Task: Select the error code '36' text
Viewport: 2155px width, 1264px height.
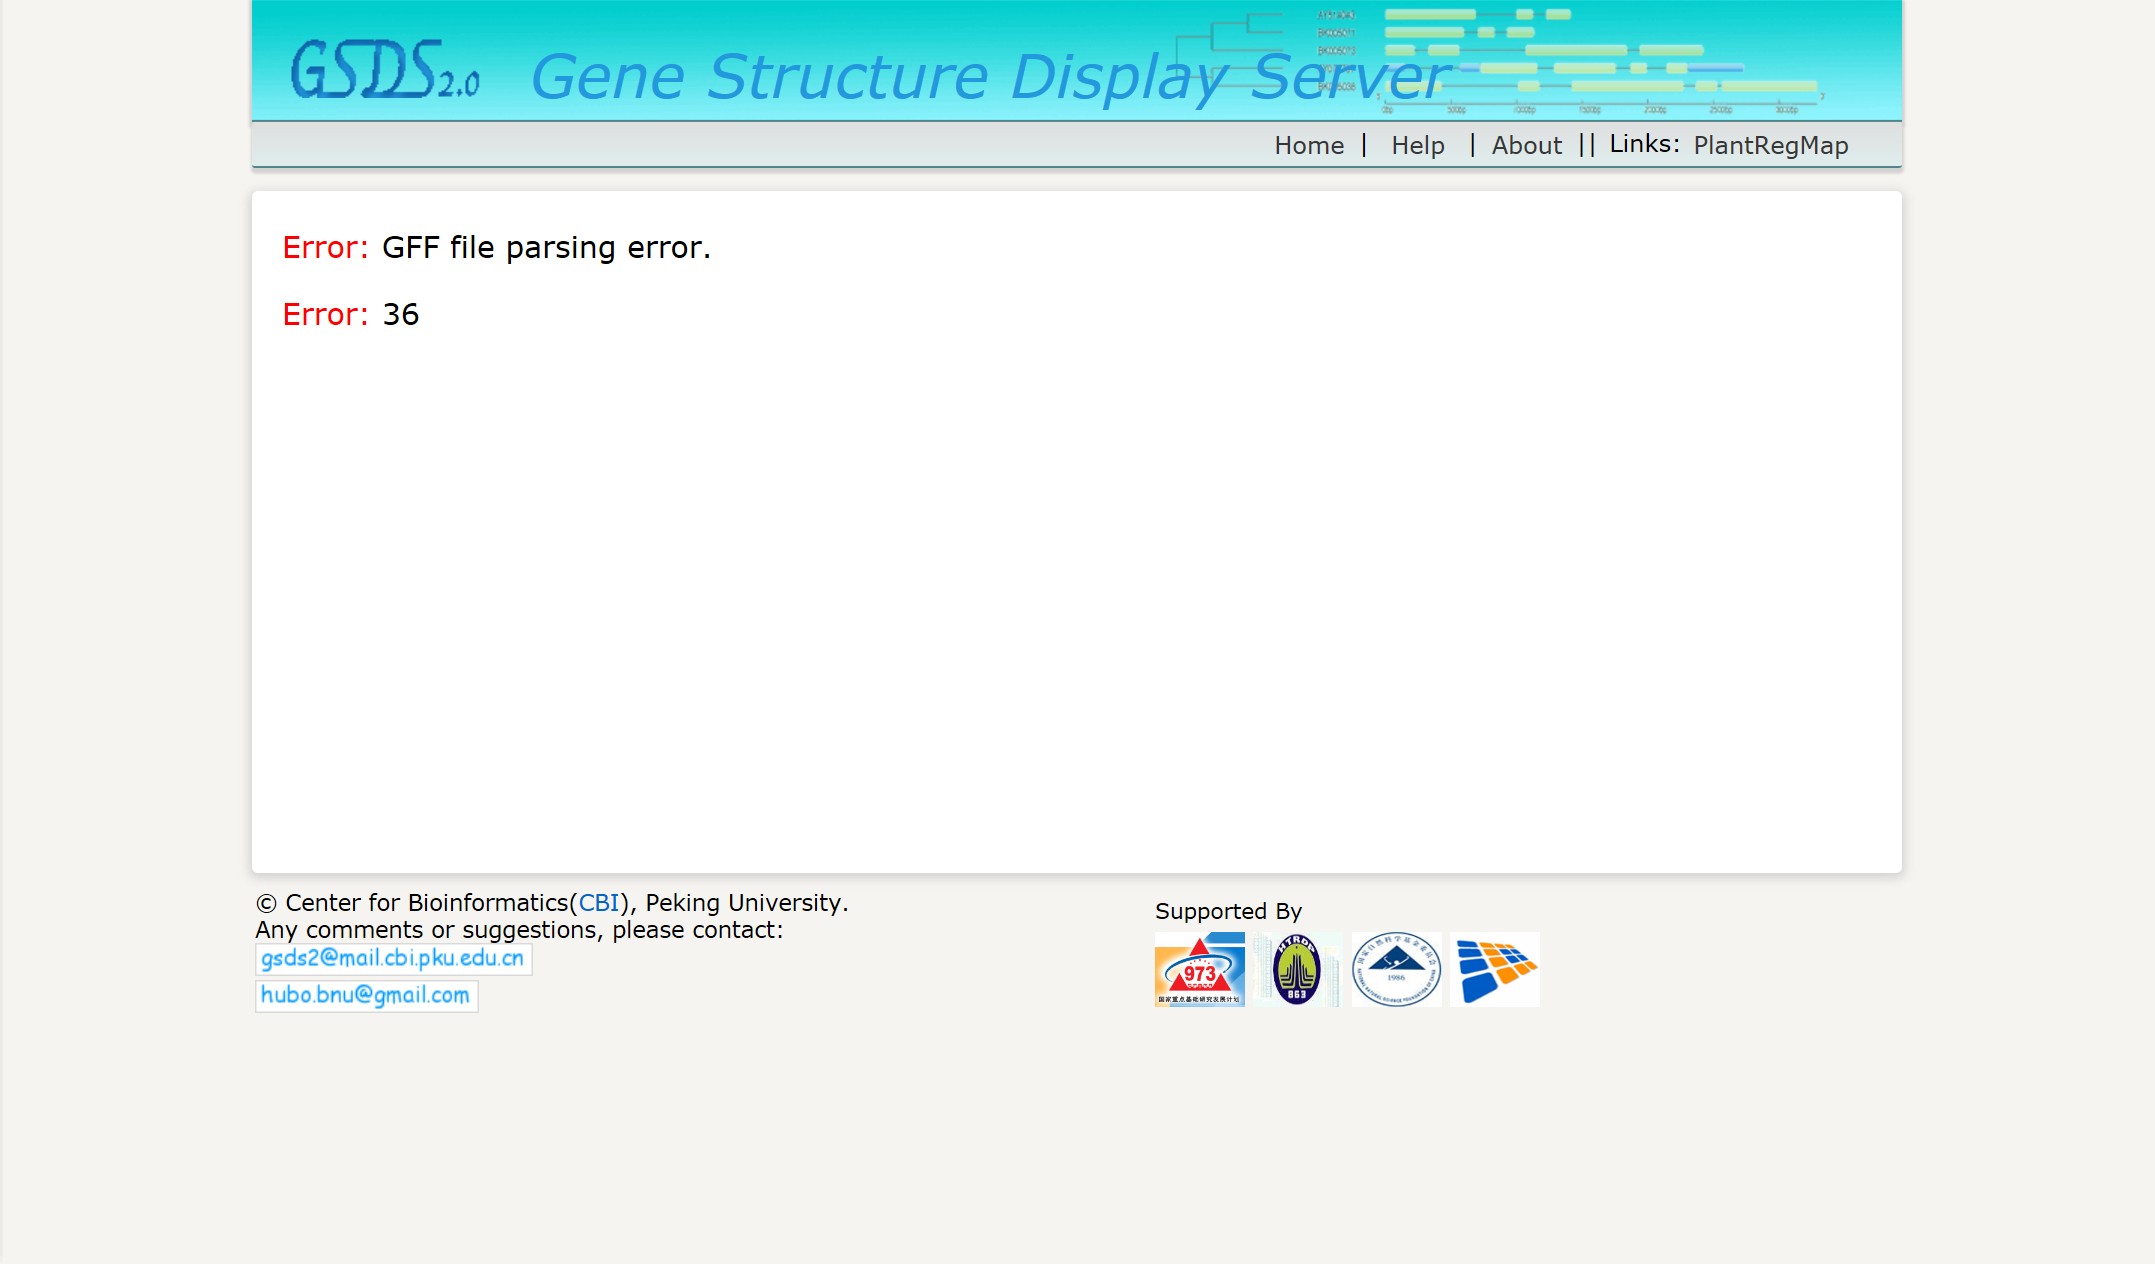Action: coord(400,315)
